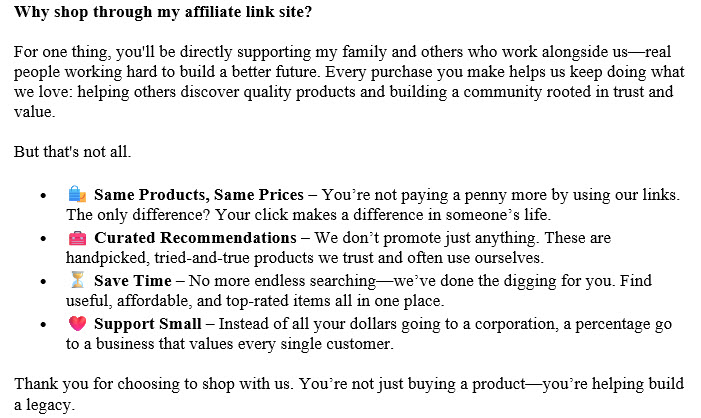
Task: Click the third bullet point marker
Action: [x=43, y=281]
